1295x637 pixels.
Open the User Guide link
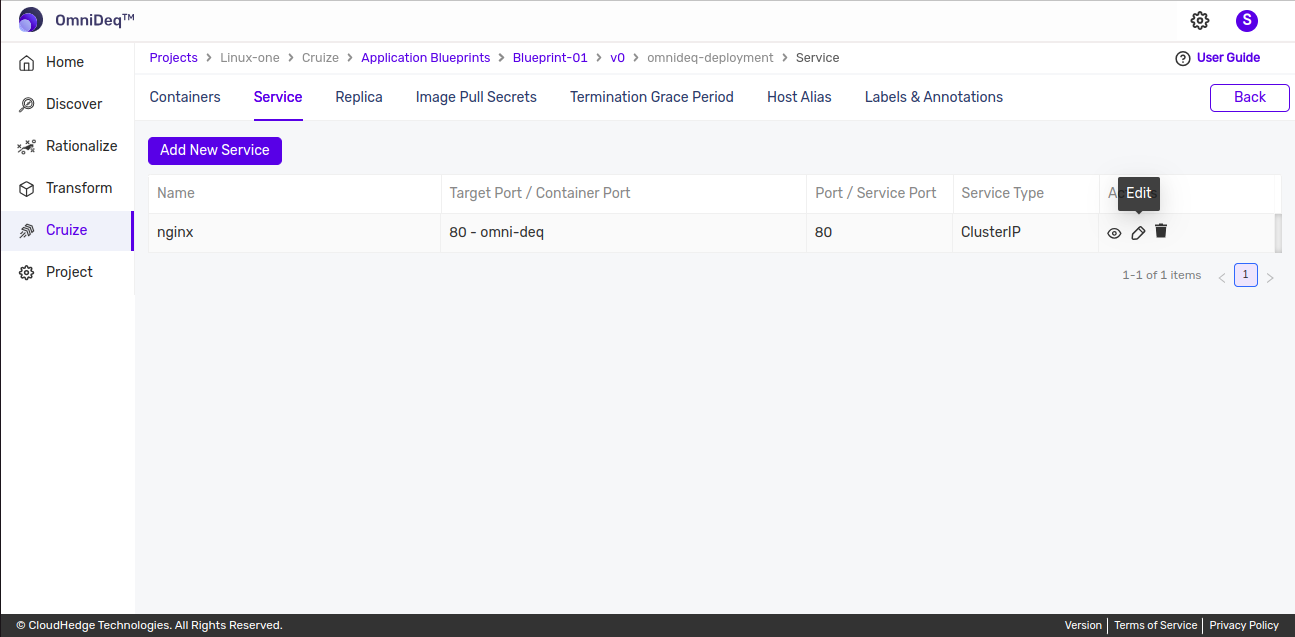(x=1228, y=58)
